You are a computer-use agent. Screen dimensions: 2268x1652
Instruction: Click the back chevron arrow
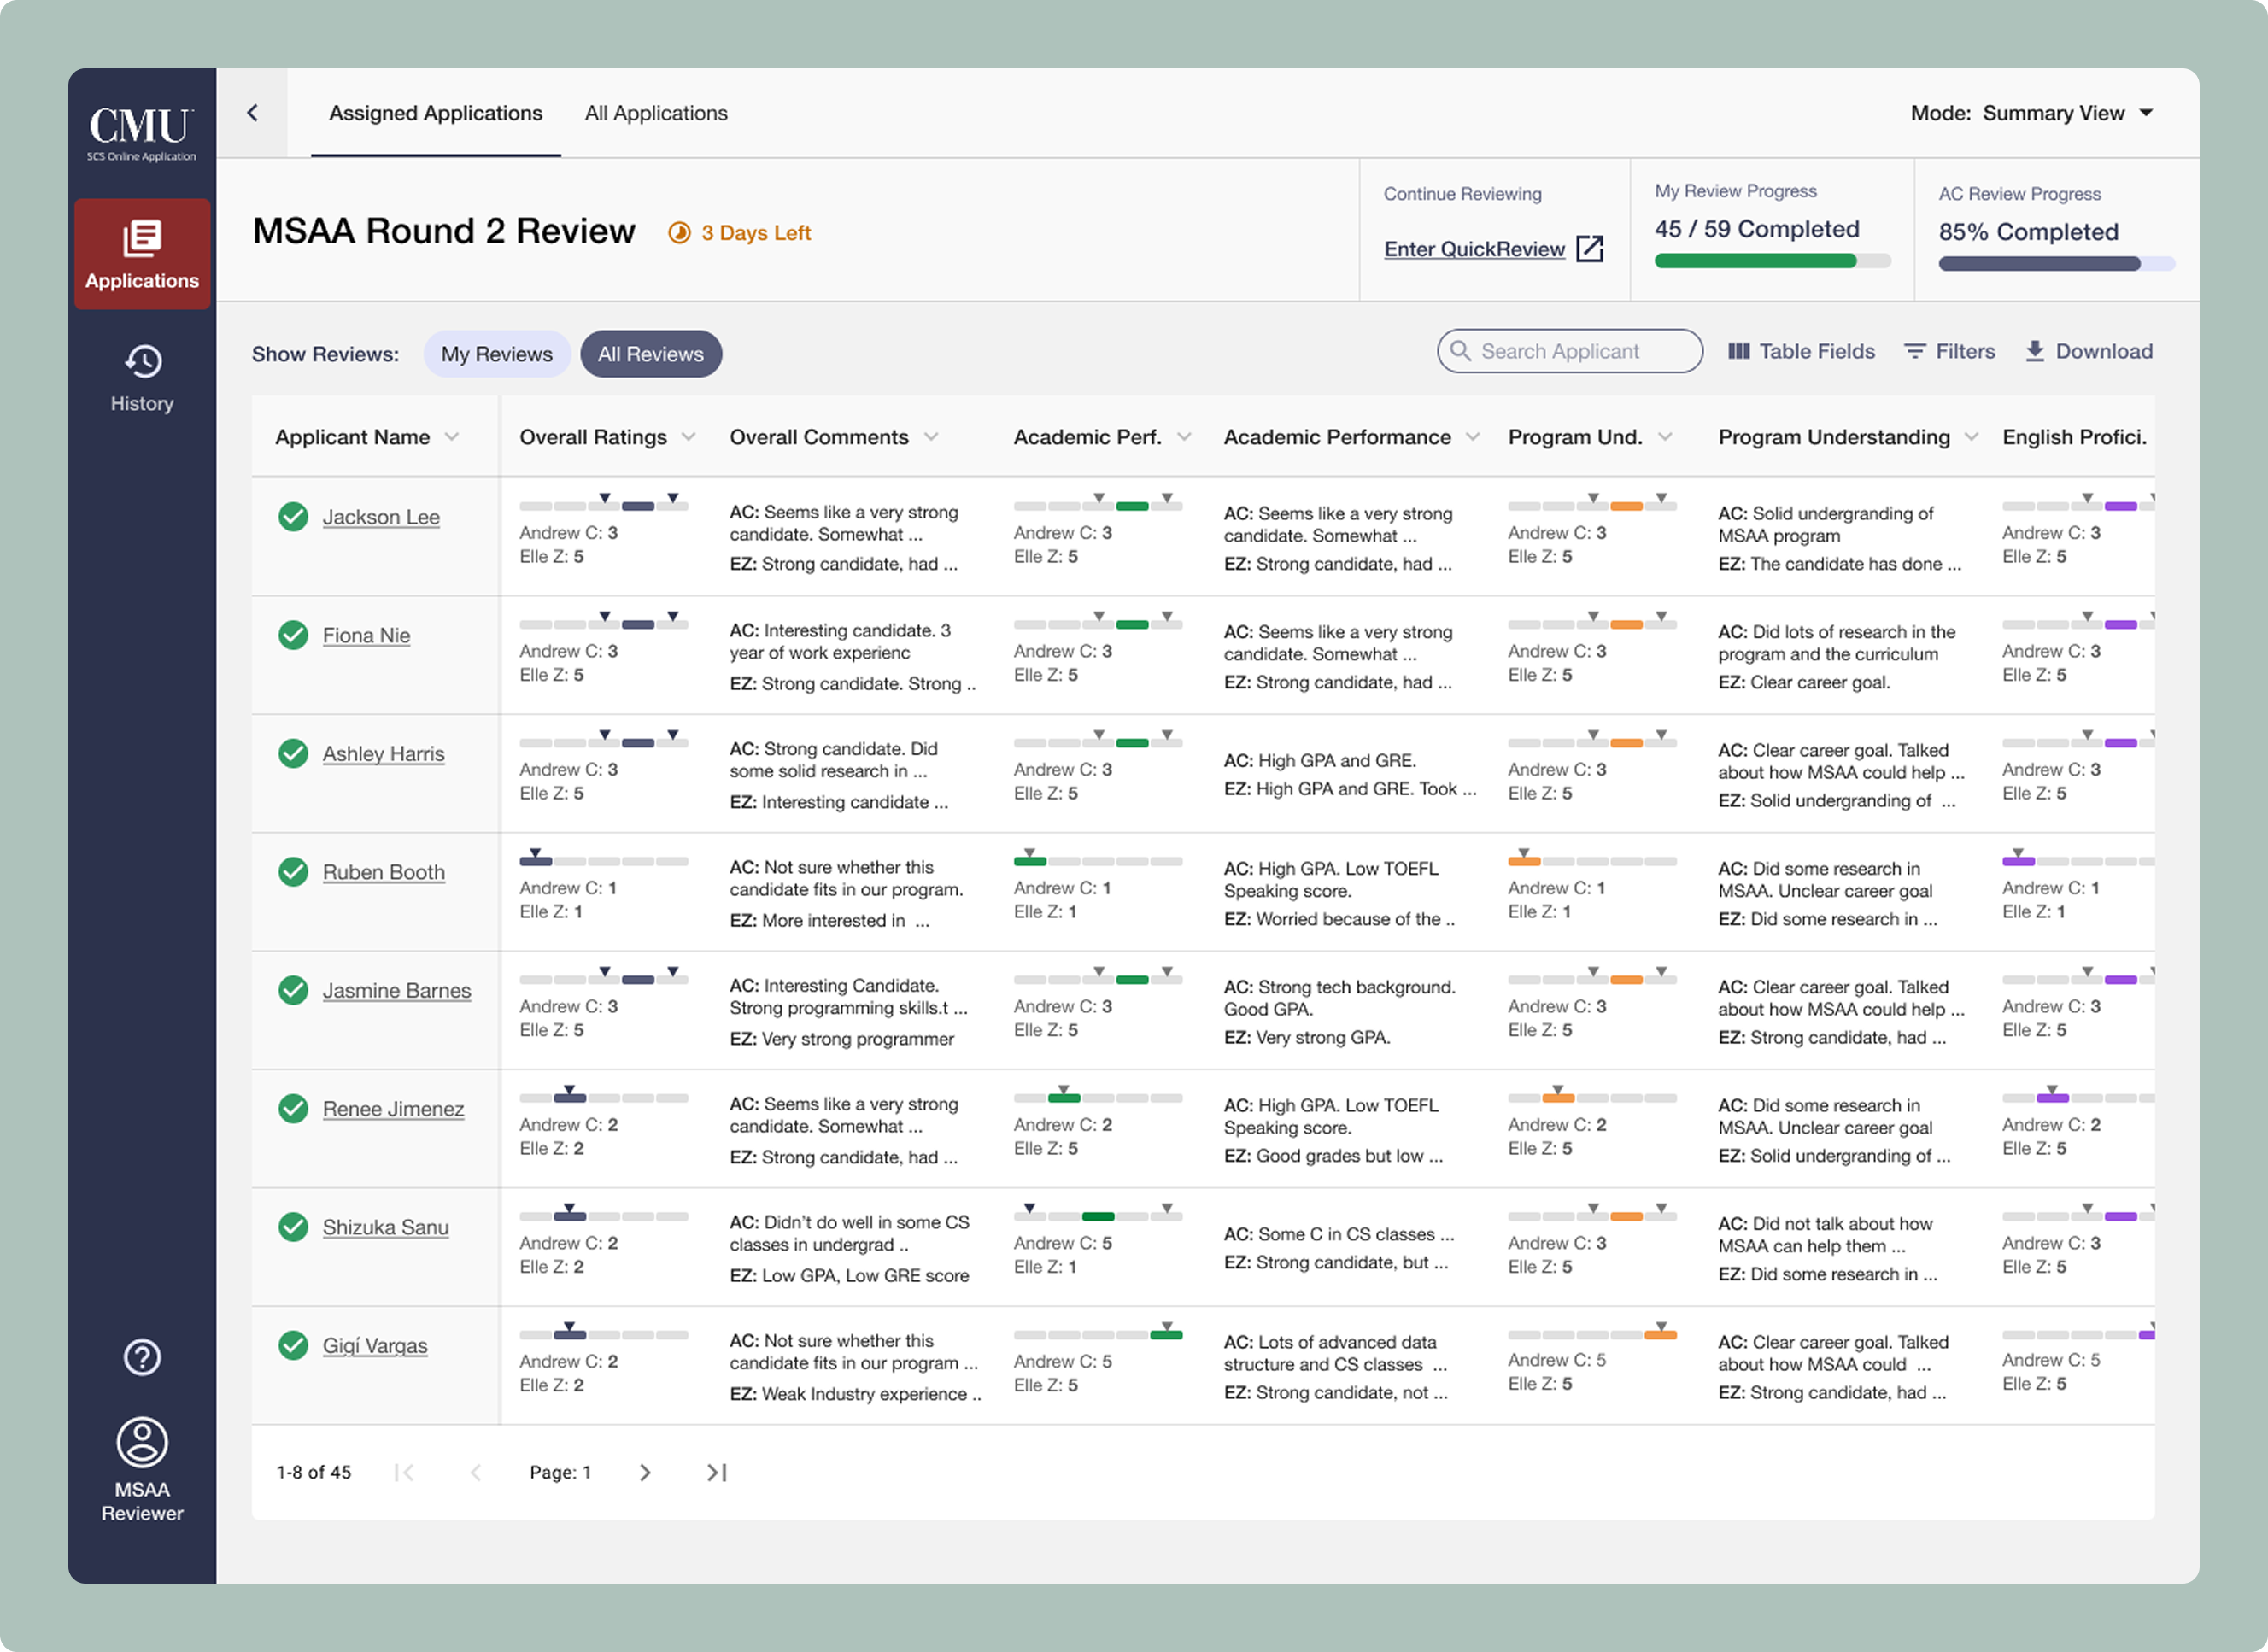[x=253, y=113]
